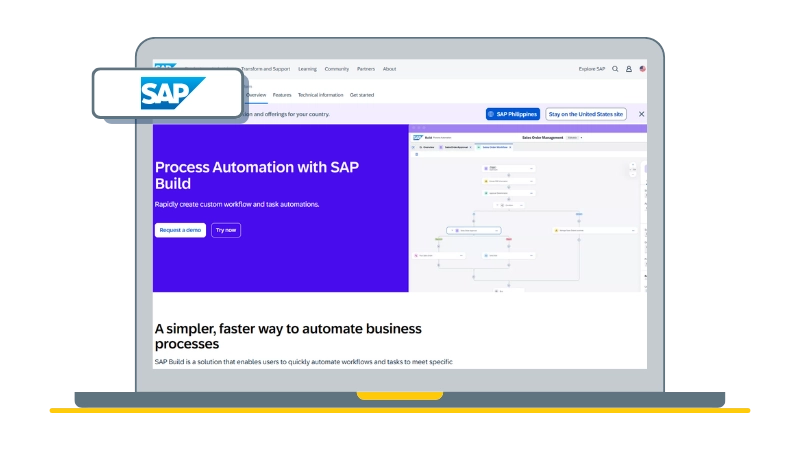Open the user account profile icon
Viewport: 800px width, 450px height.
click(629, 69)
